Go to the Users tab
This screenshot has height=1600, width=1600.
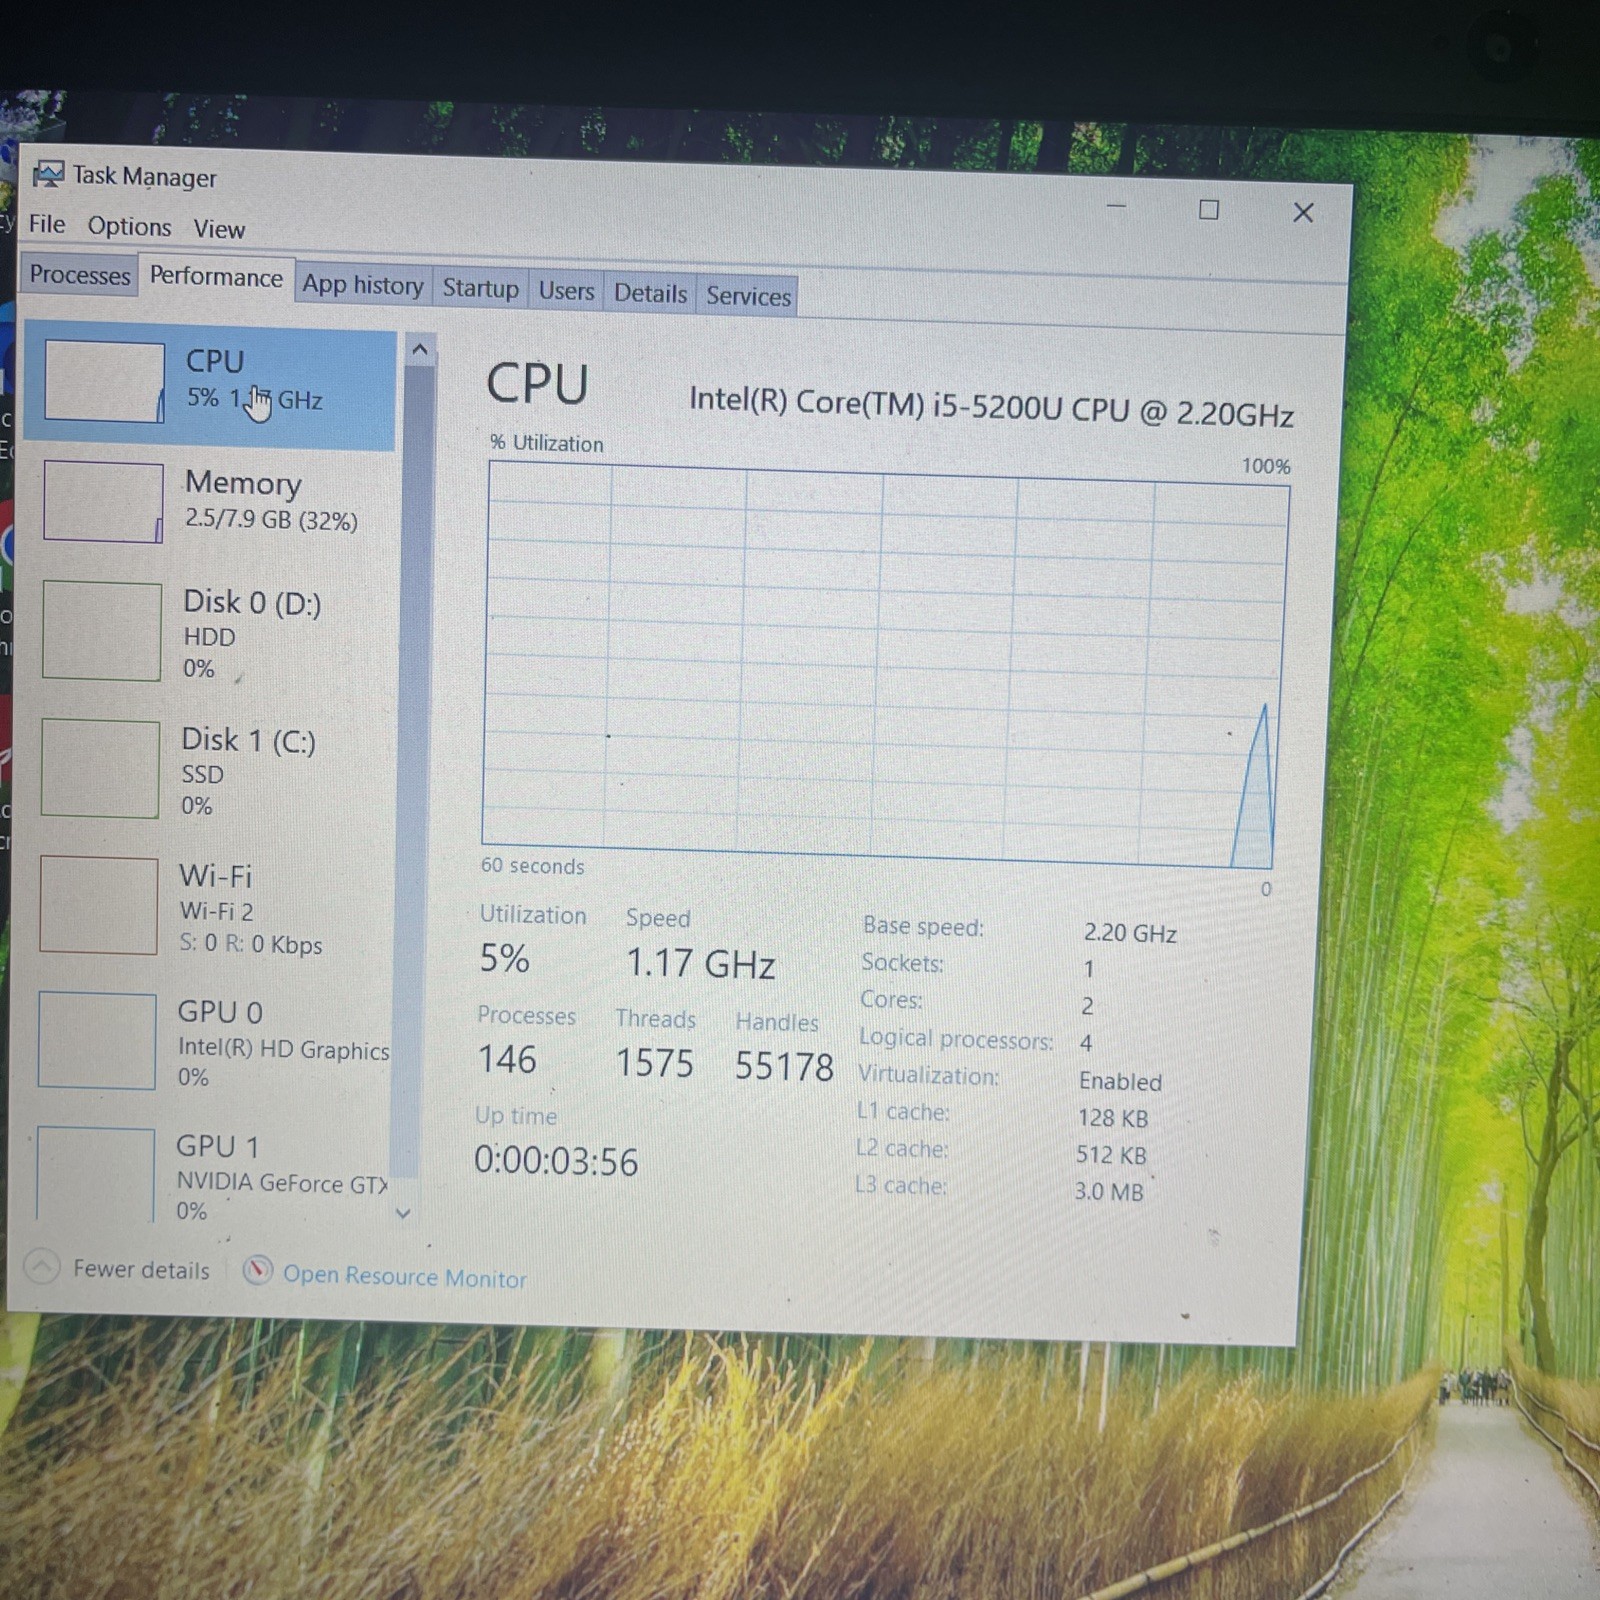566,291
